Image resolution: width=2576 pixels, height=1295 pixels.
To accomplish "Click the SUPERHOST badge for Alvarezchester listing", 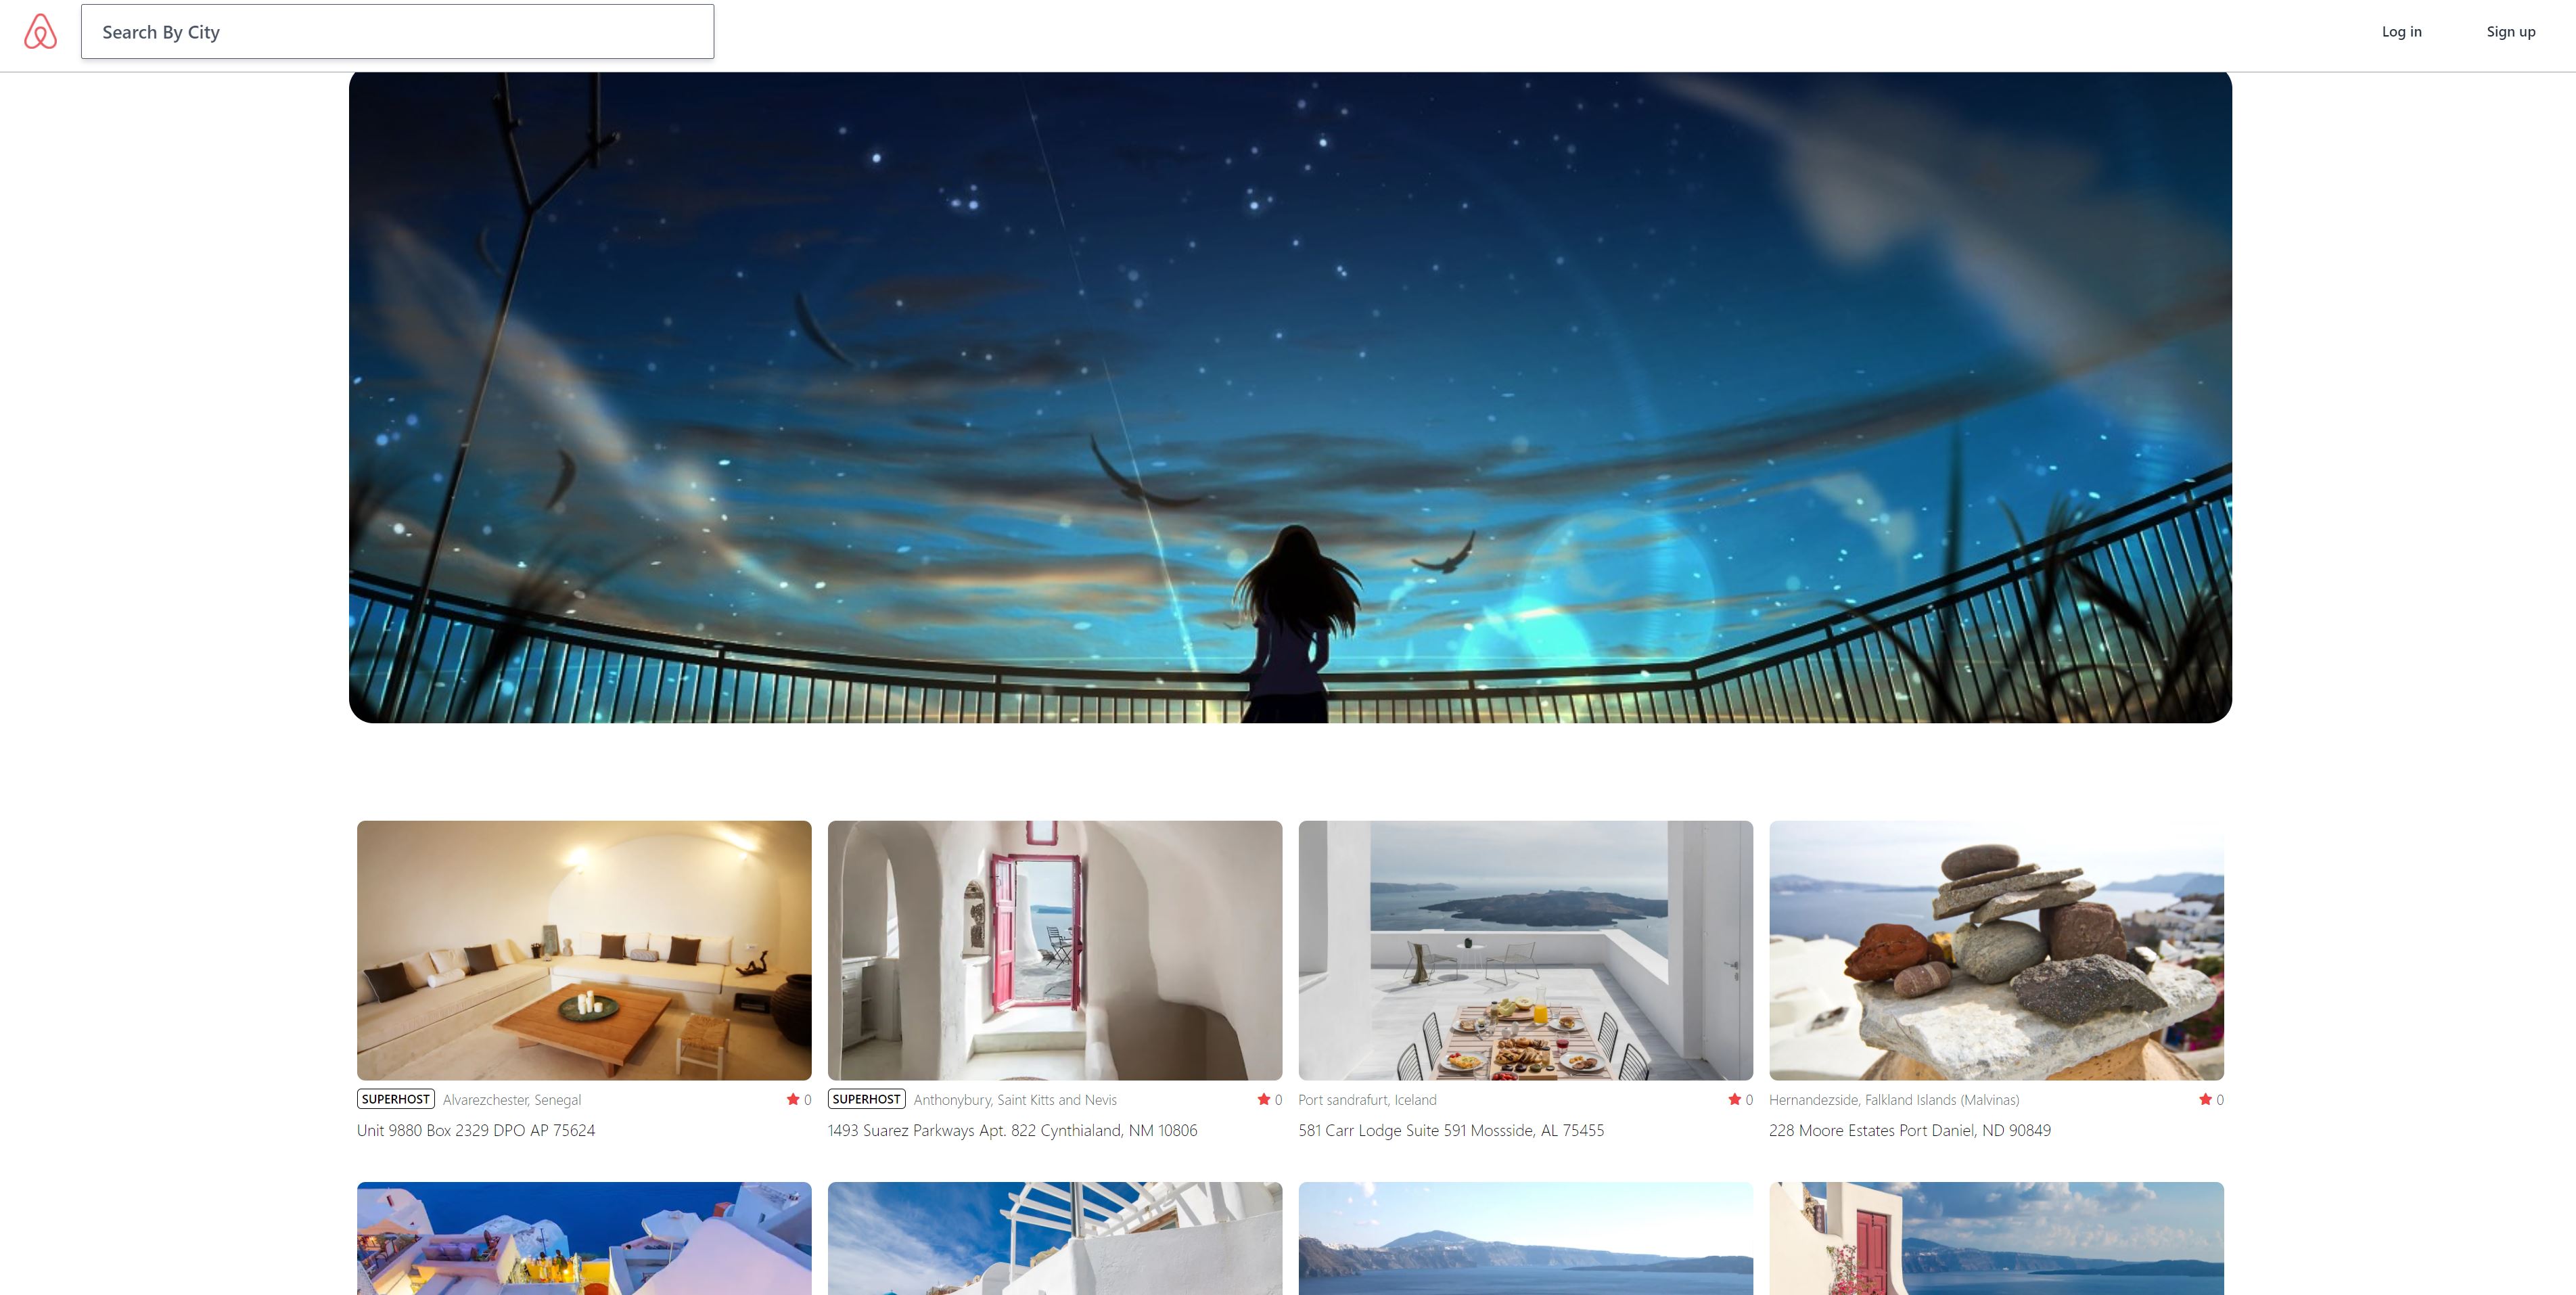I will coord(395,1099).
